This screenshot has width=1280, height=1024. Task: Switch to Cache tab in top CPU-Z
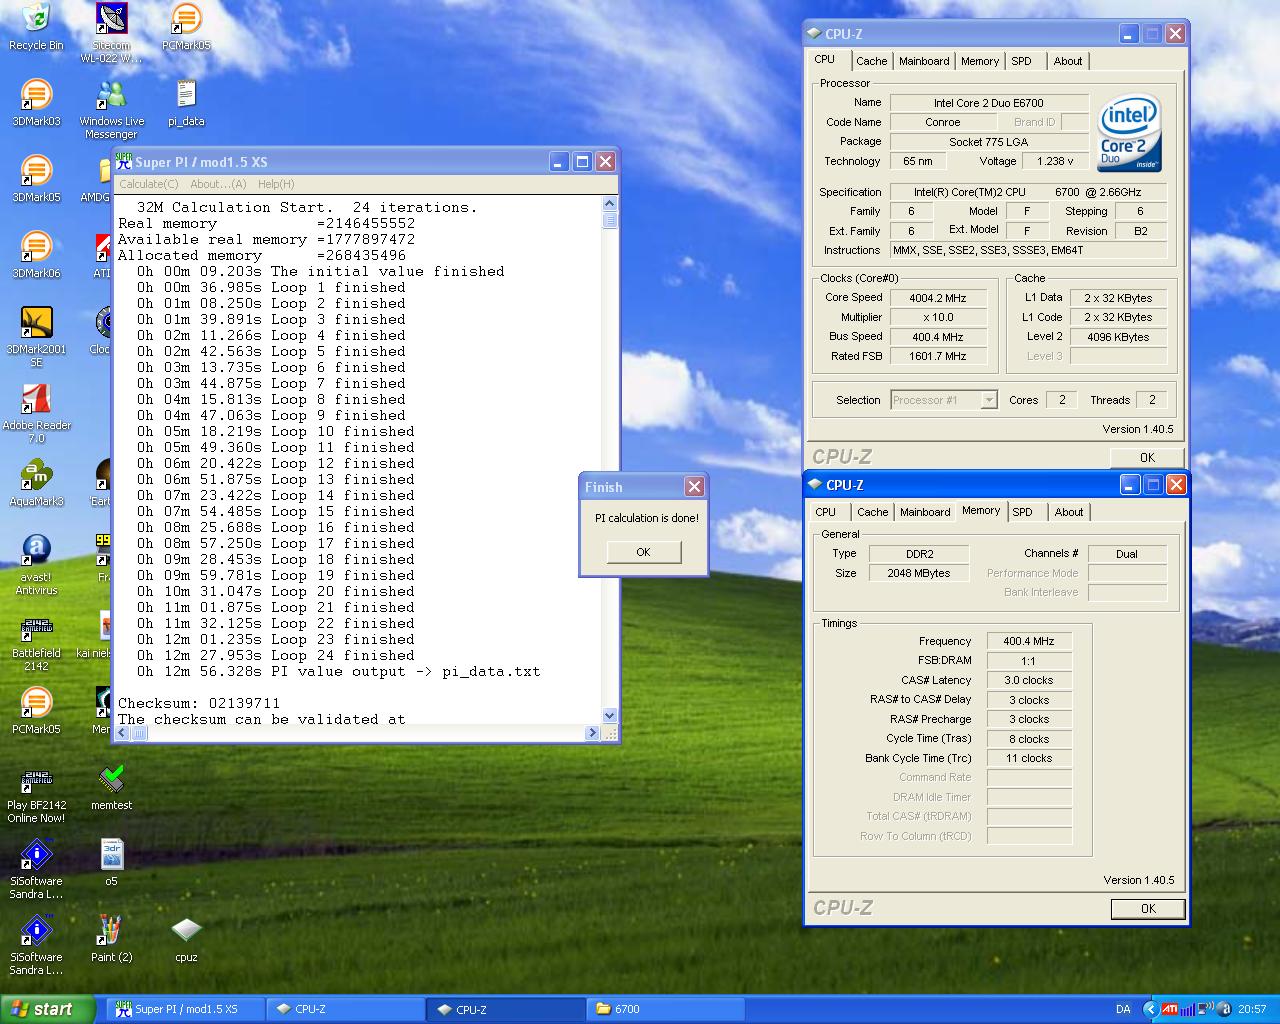click(871, 61)
